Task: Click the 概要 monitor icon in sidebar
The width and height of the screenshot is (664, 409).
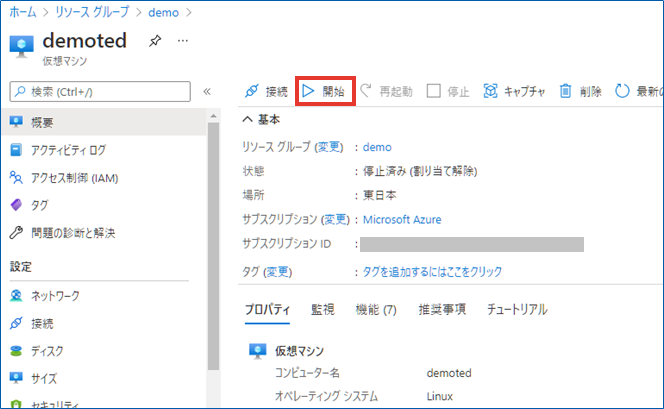Action: coord(16,122)
